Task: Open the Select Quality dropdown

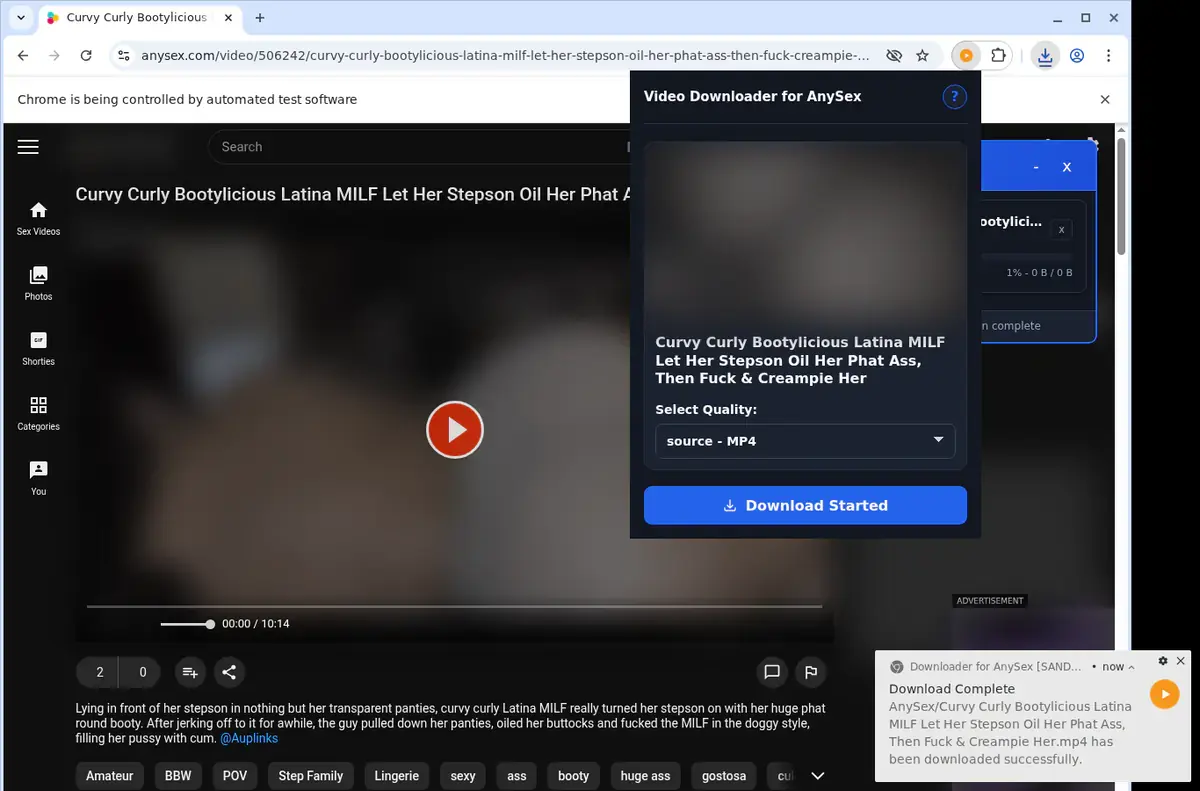Action: click(805, 441)
